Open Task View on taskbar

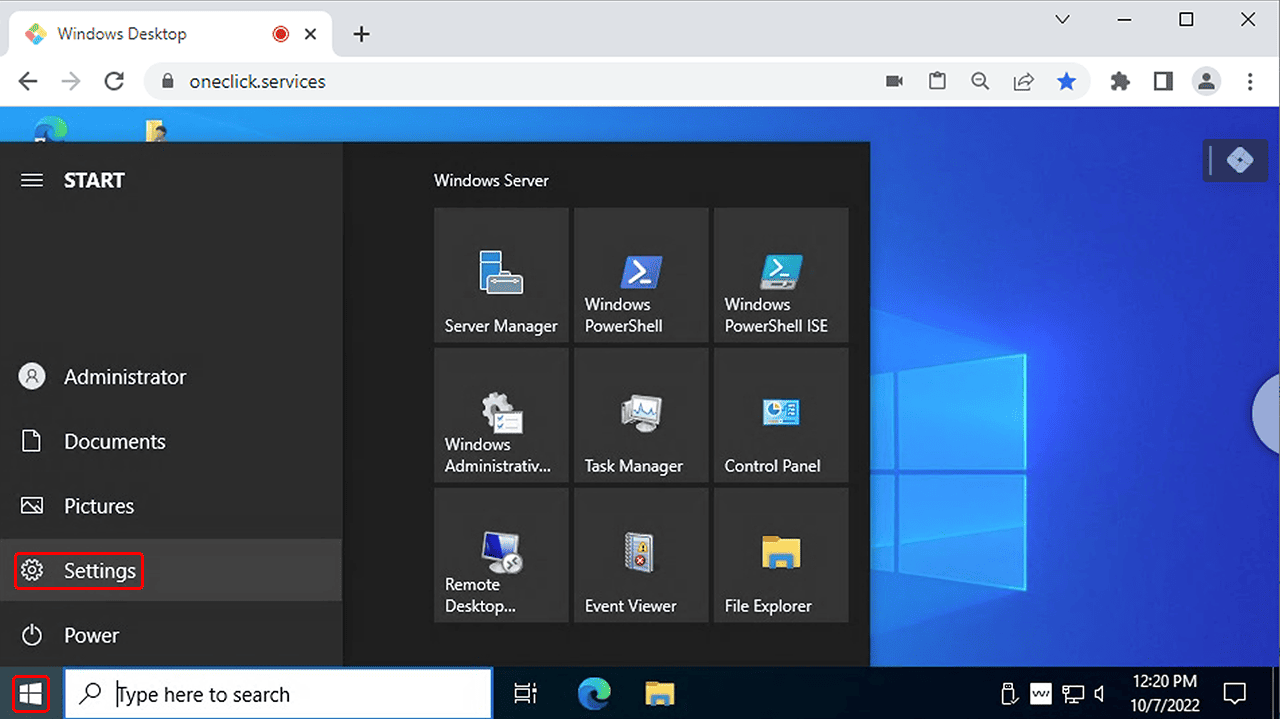[x=525, y=694]
